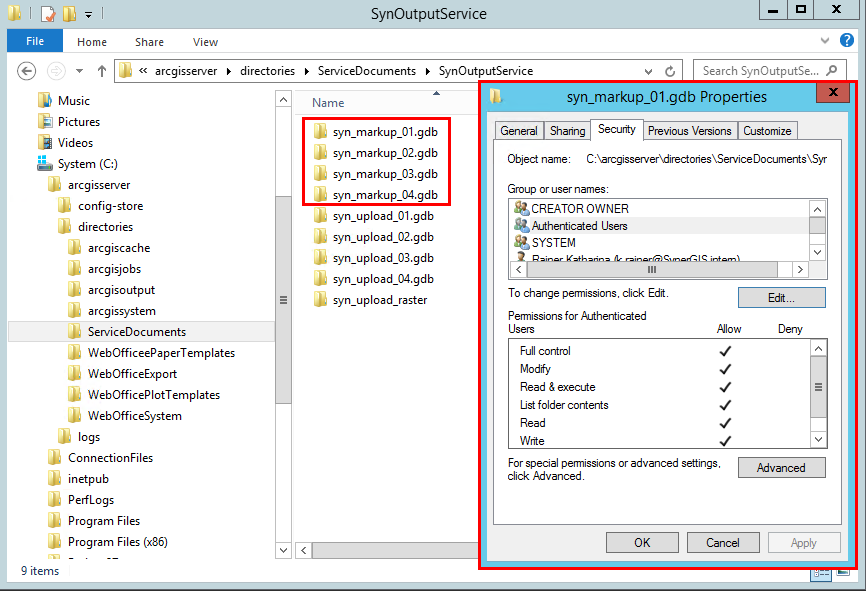Open the Properties icon on Quick Access Toolbar
The width and height of the screenshot is (866, 591).
(x=46, y=13)
